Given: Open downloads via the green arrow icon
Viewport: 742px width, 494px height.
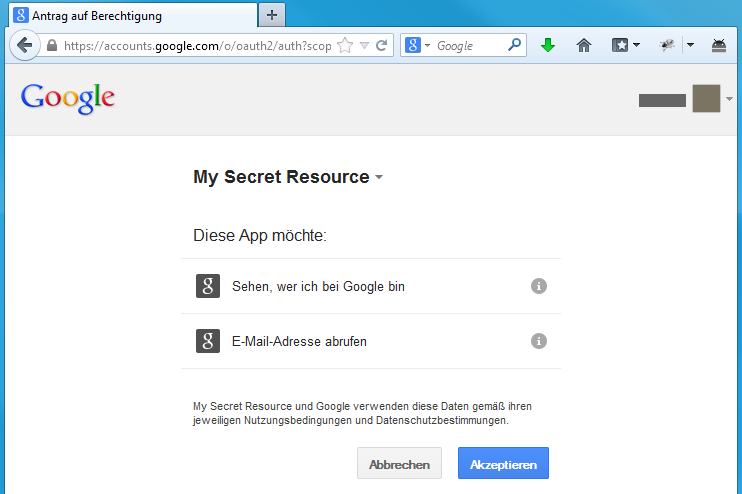Looking at the screenshot, I should point(548,45).
